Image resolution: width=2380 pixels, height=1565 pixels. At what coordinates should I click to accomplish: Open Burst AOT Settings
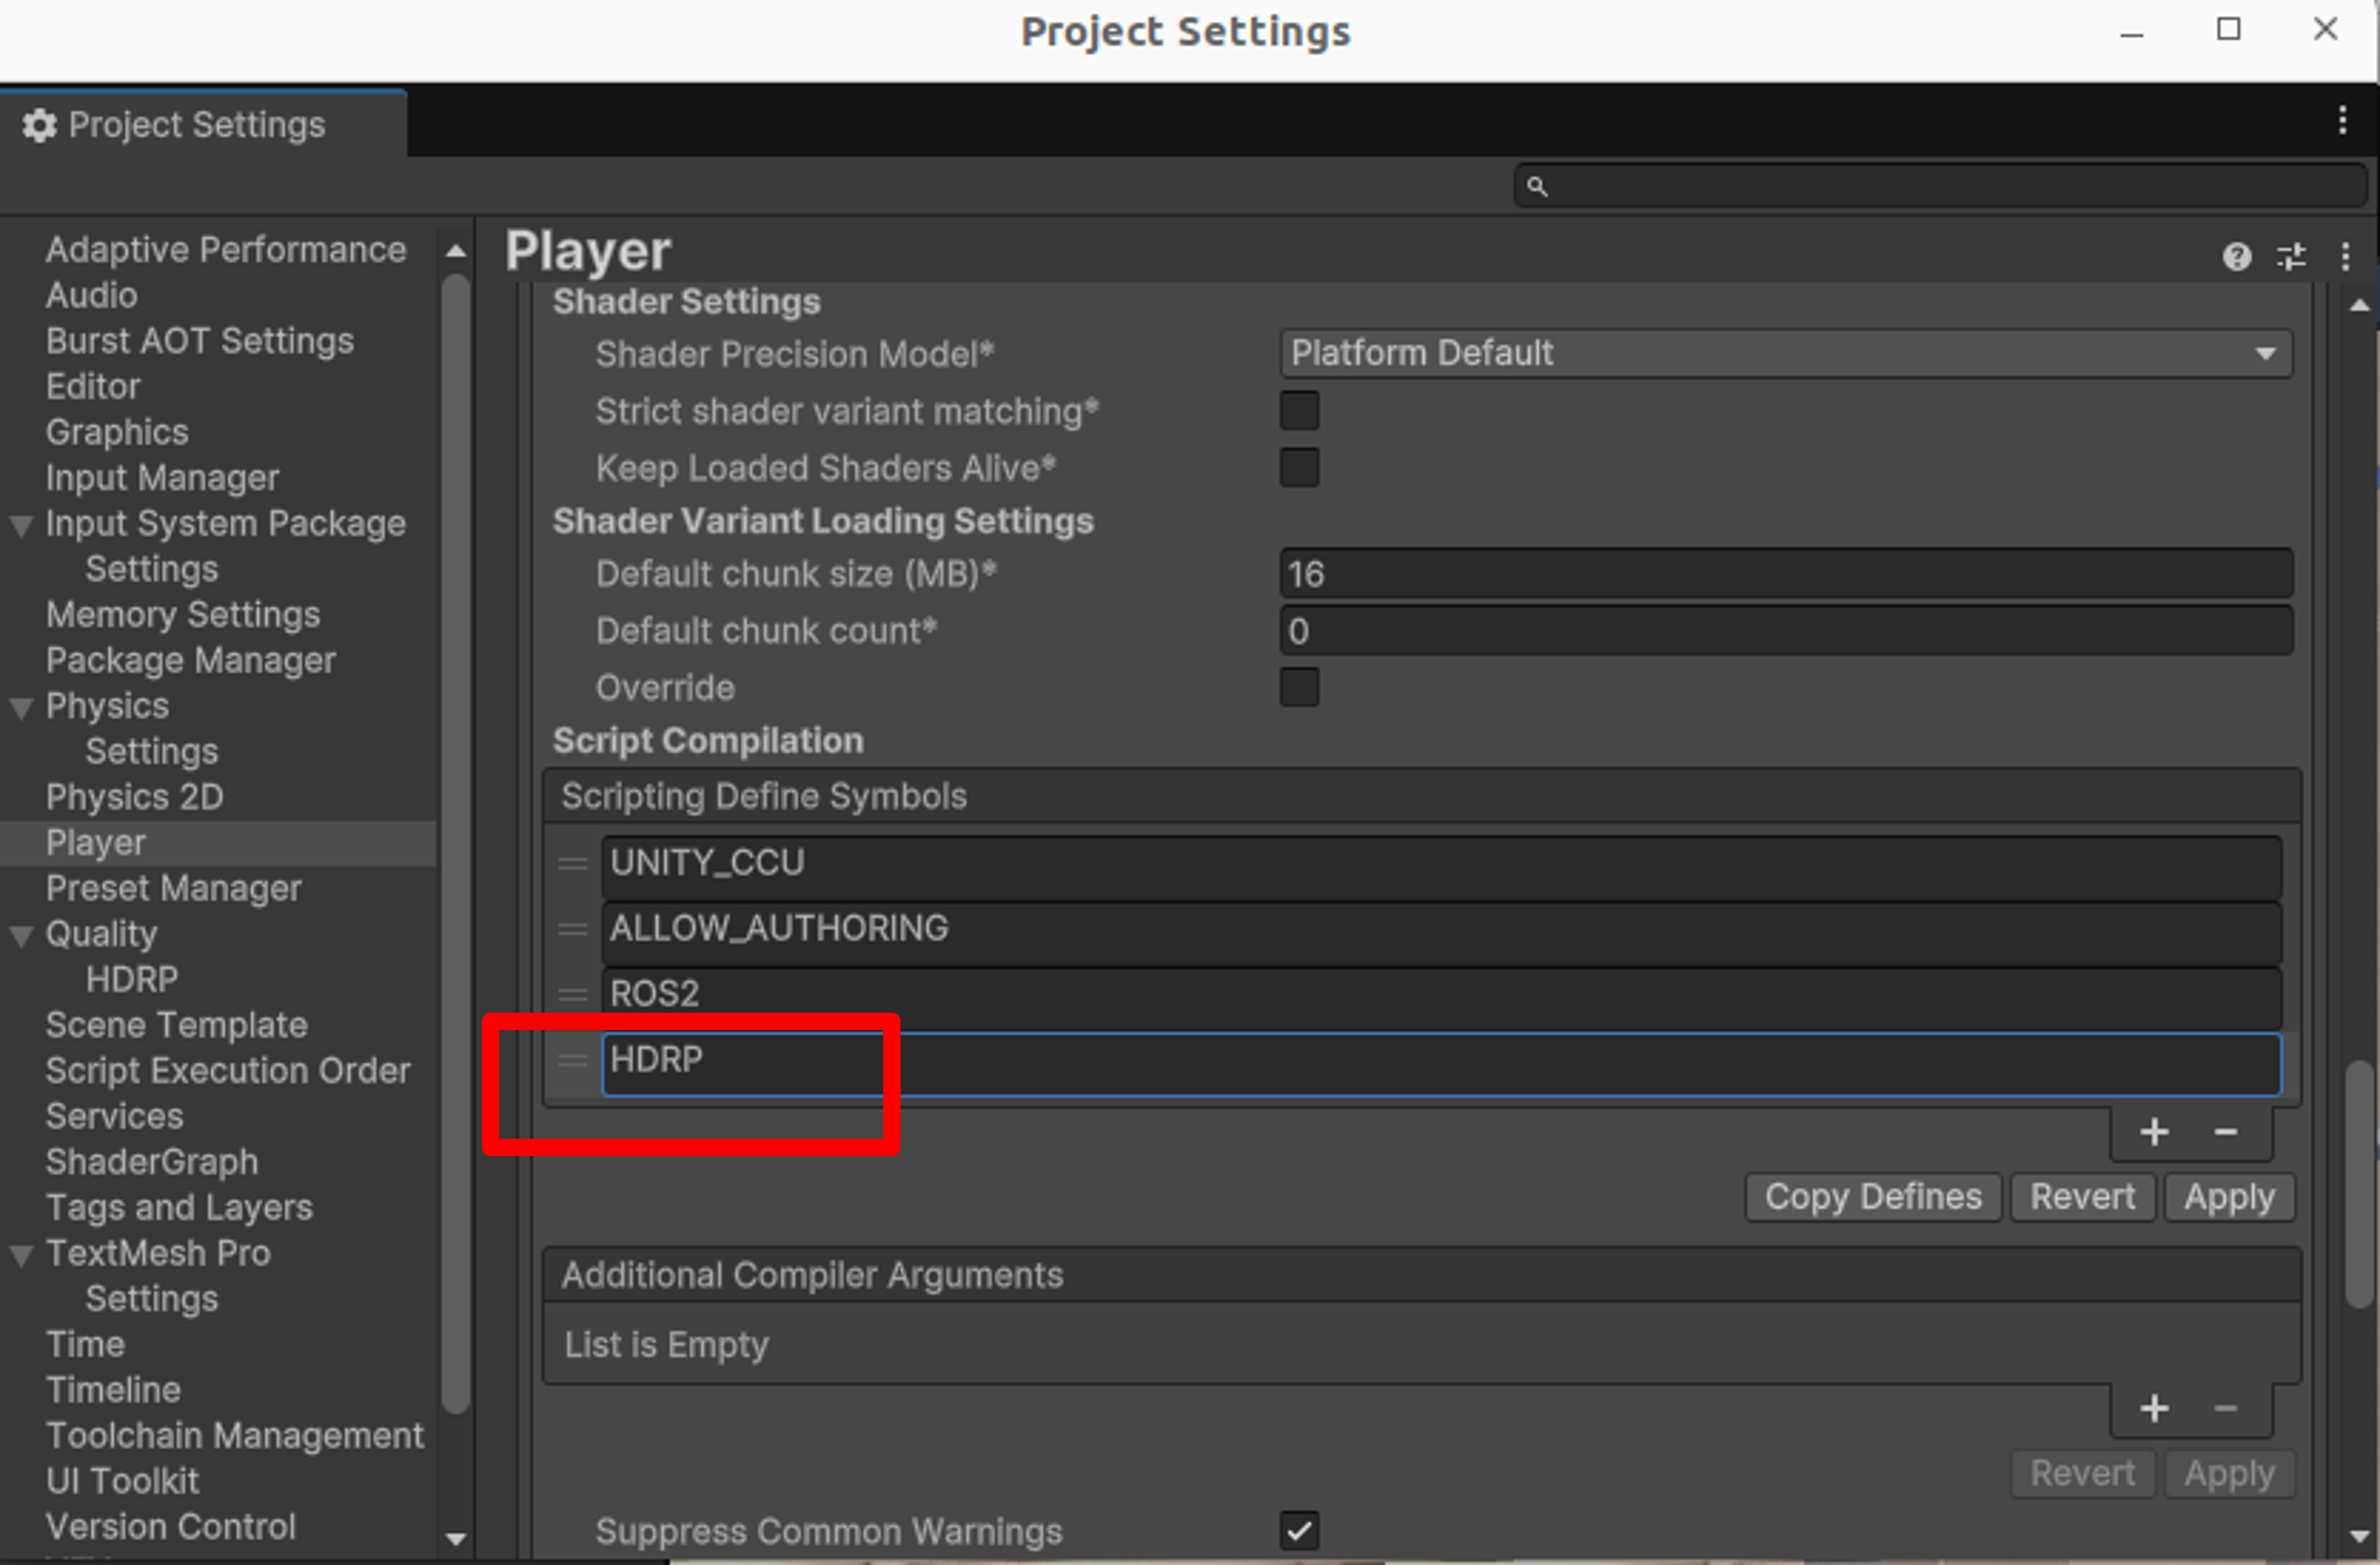point(200,341)
